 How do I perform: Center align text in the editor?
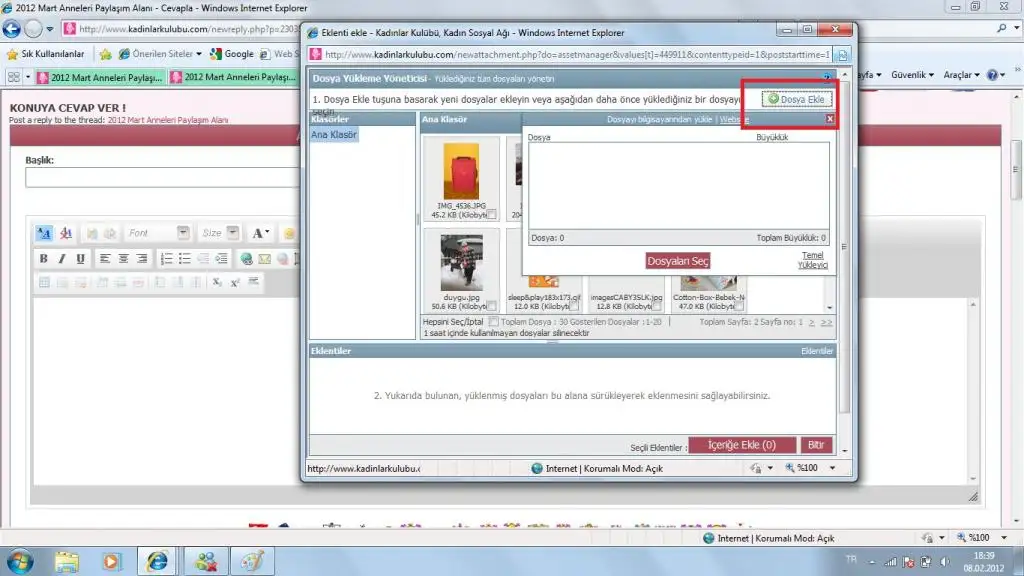[123, 259]
